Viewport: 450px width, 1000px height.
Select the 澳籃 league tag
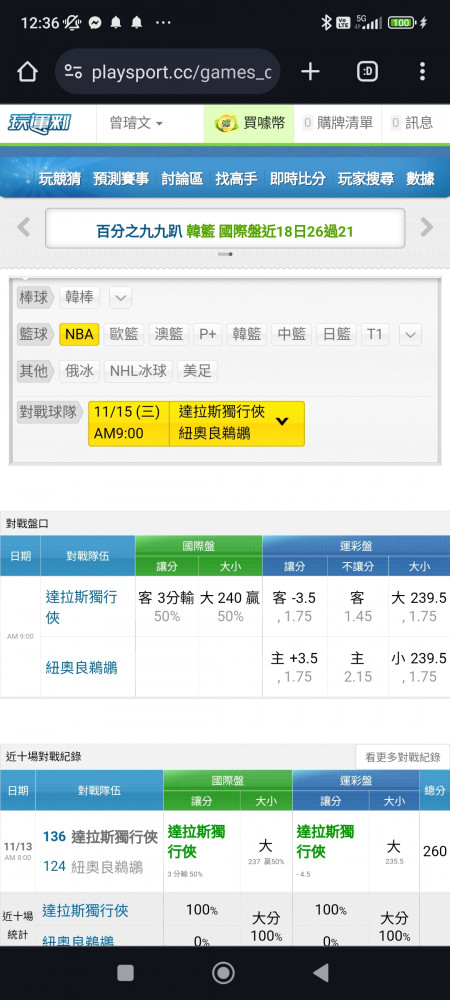pyautogui.click(x=169, y=334)
